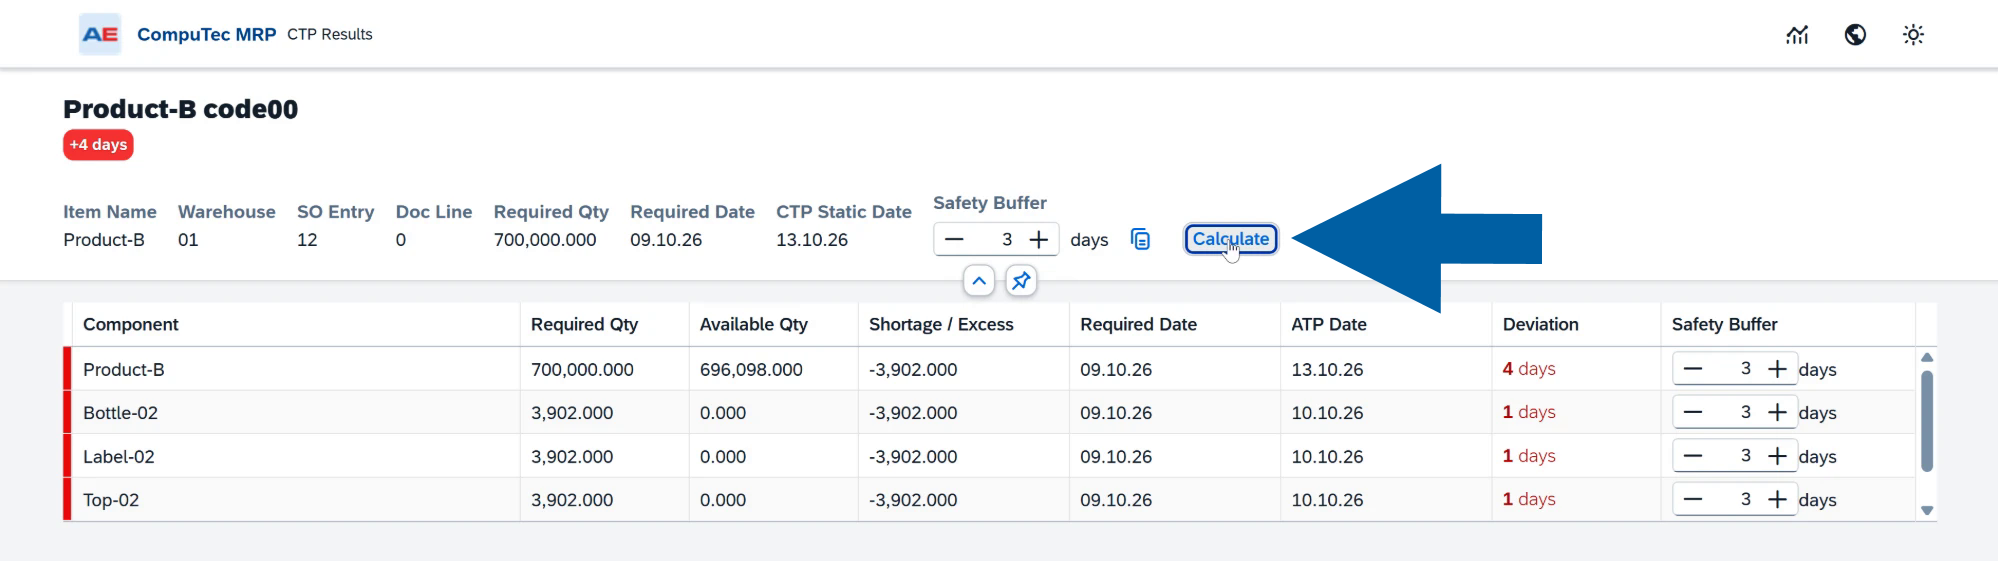The width and height of the screenshot is (1998, 561).
Task: Toggle the light theme sun icon
Action: tap(1913, 35)
